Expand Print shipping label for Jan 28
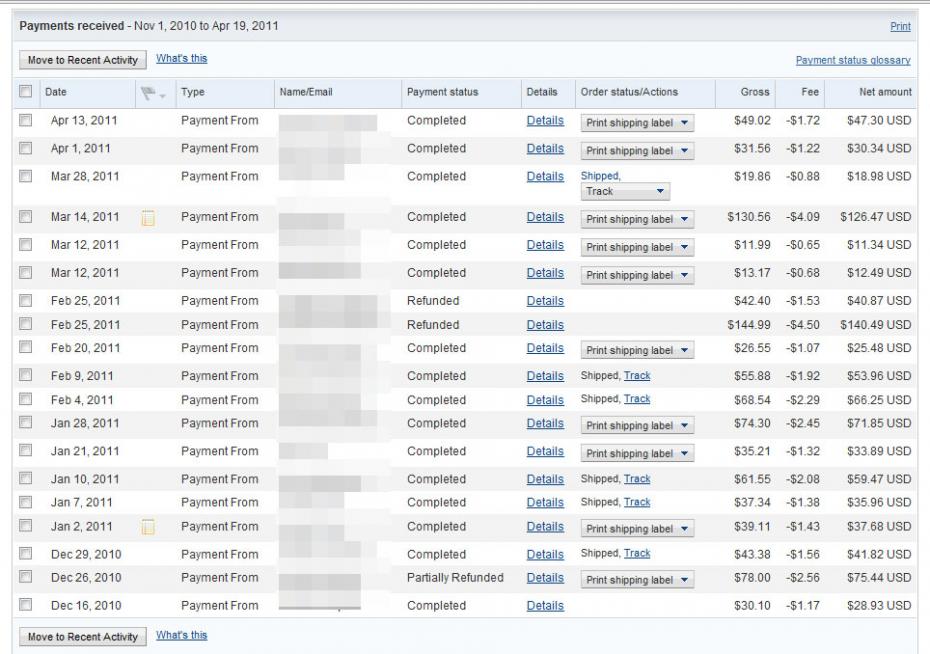Image resolution: width=930 pixels, height=654 pixels. tap(637, 426)
